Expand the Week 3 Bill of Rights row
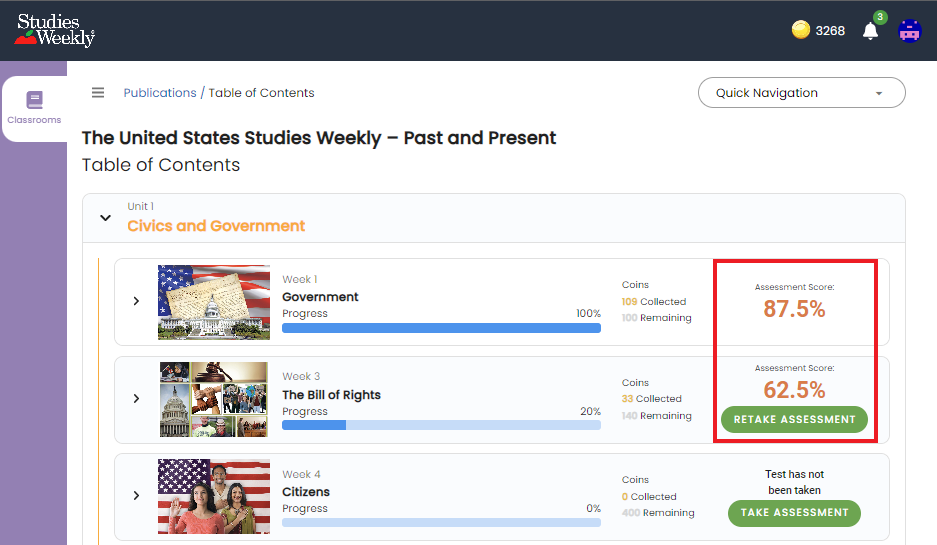937x545 pixels. pyautogui.click(x=136, y=399)
